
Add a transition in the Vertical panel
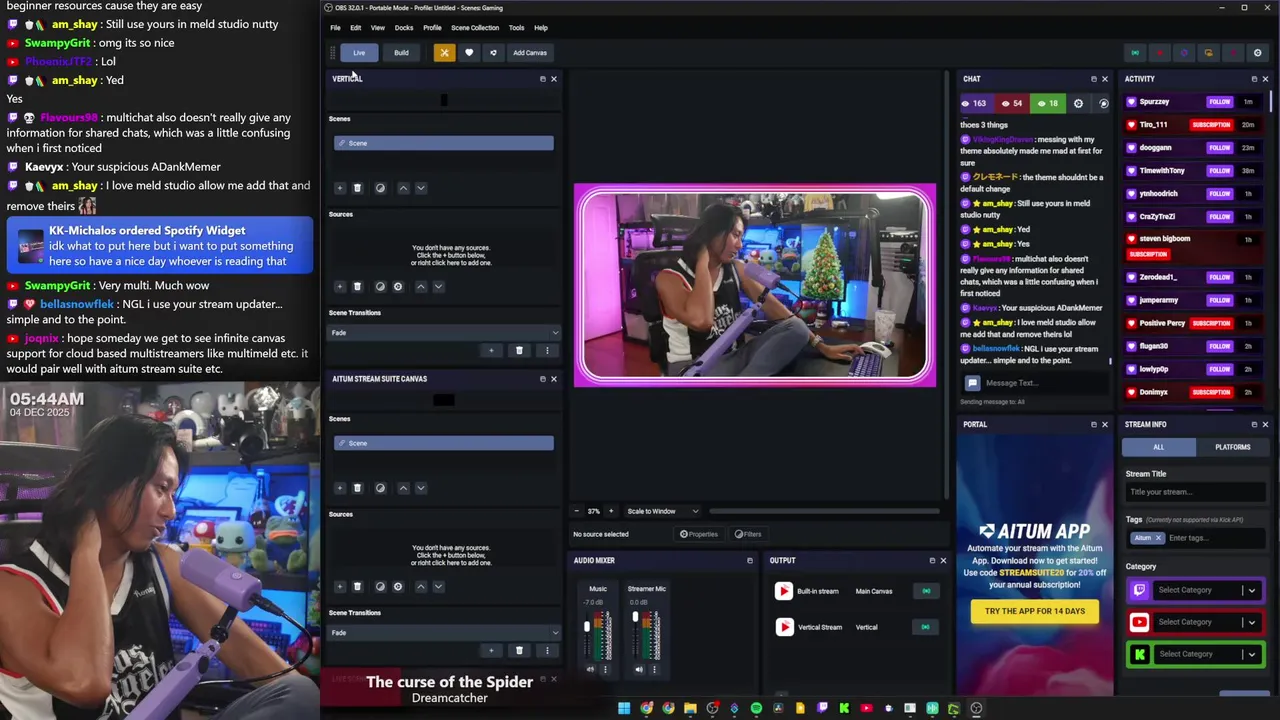pos(491,351)
